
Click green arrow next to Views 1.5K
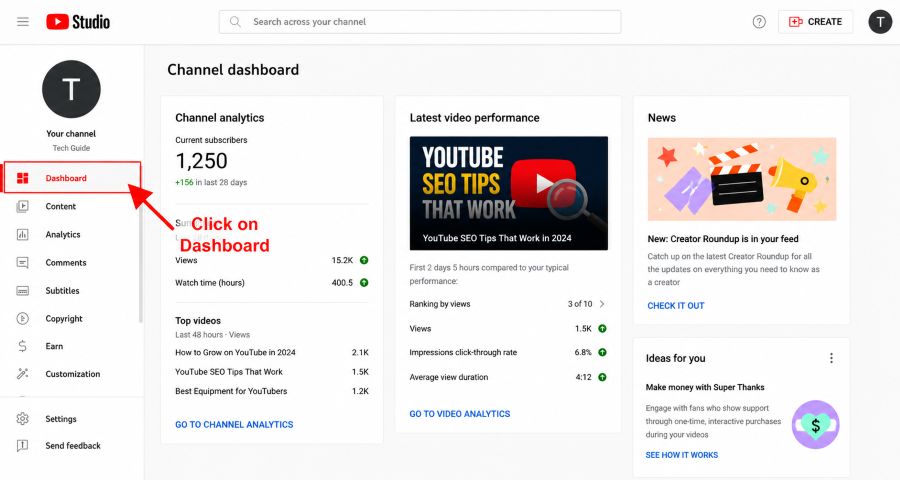pos(602,328)
